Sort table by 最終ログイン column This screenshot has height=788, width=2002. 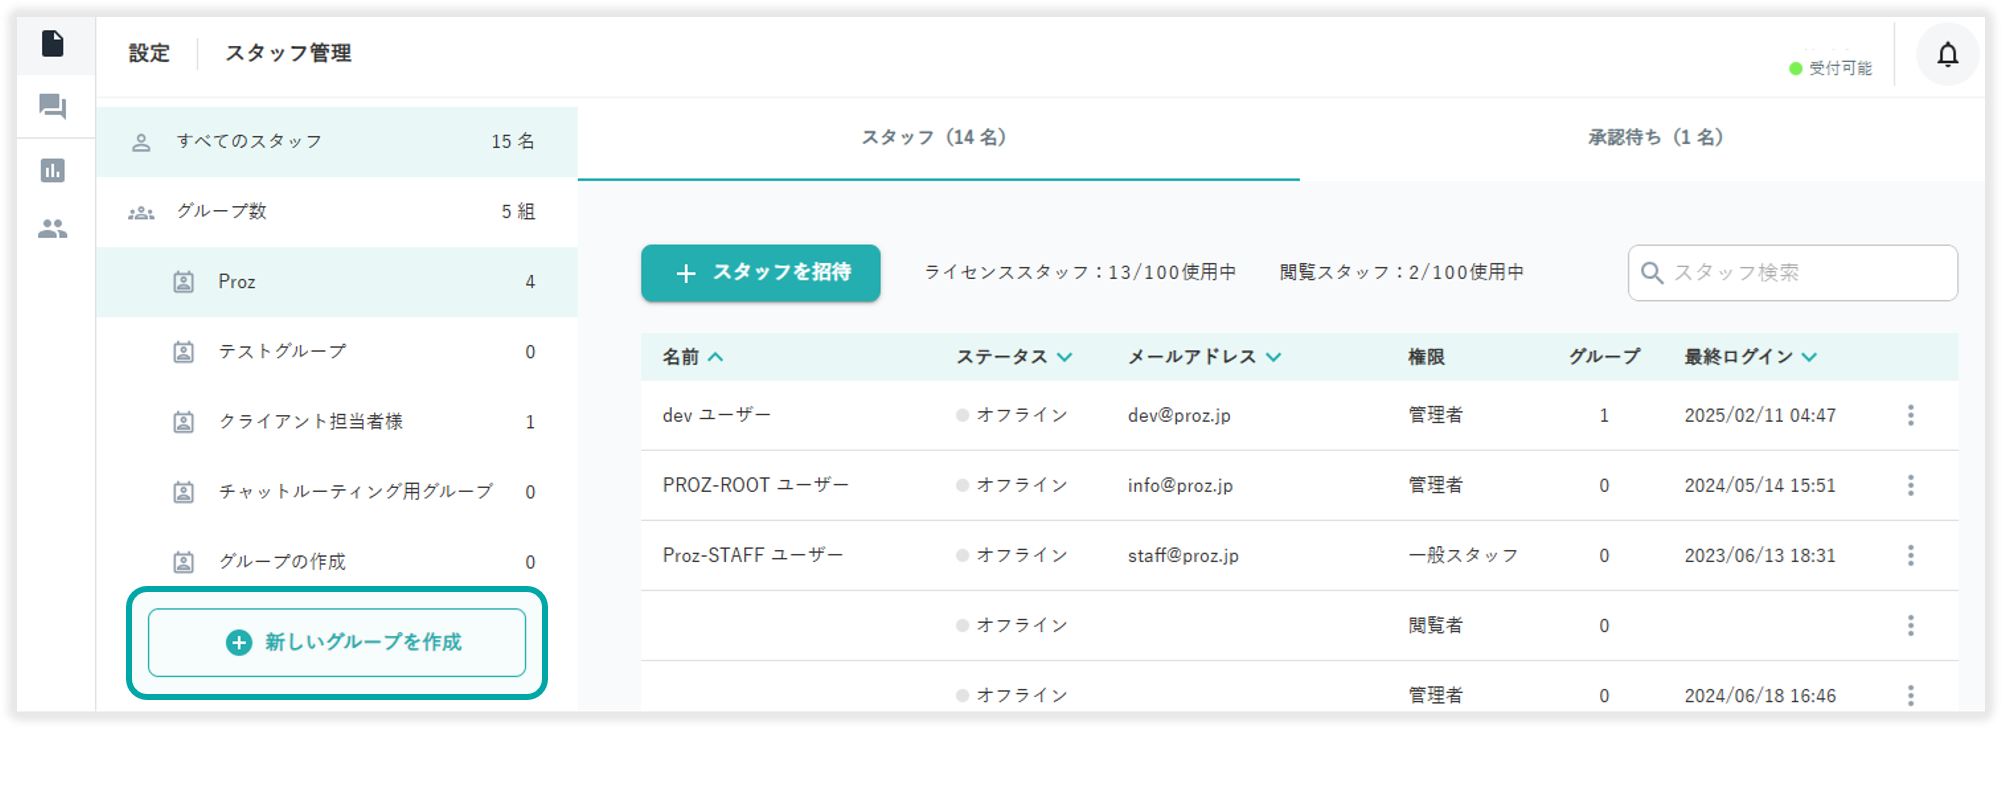[x=1749, y=357]
